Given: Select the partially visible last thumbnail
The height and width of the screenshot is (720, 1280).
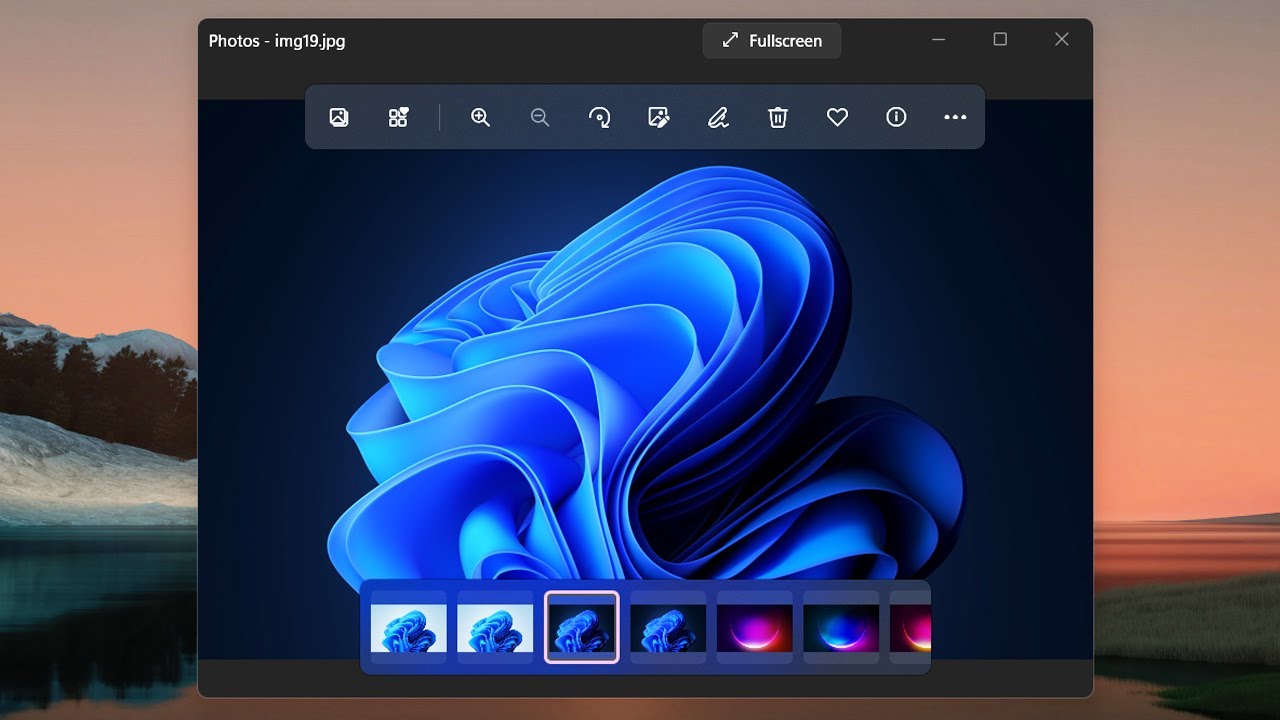Looking at the screenshot, I should [910, 627].
